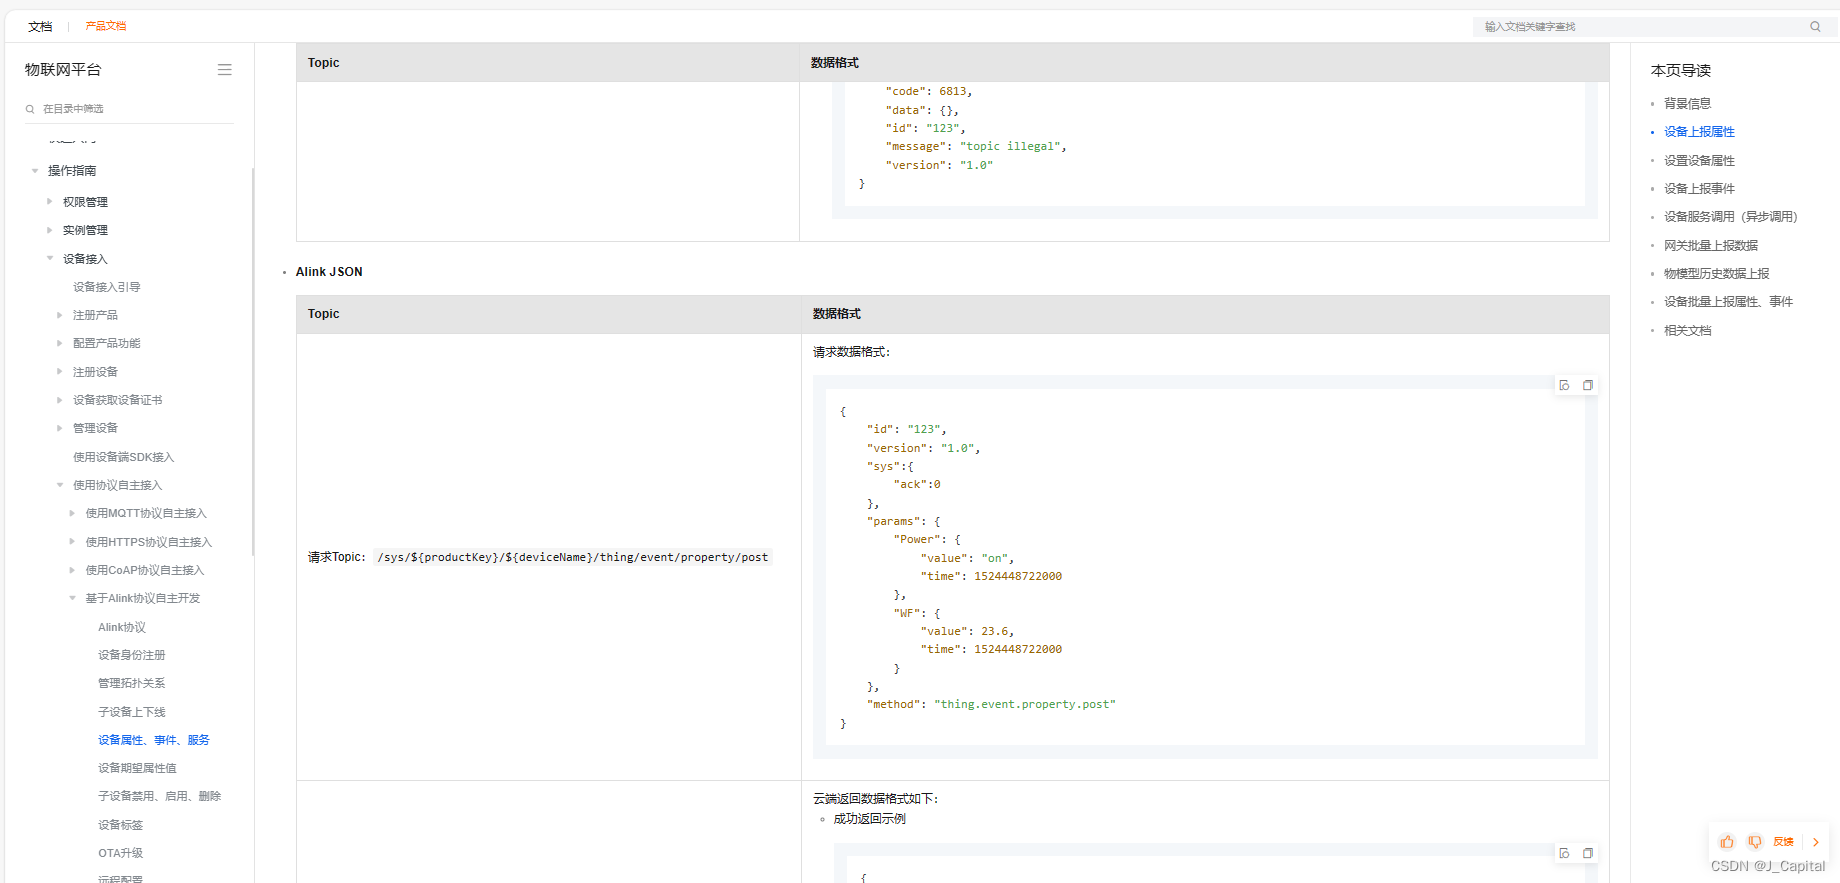Click theme icon on request data code block
This screenshot has width=1840, height=883.
point(1565,385)
